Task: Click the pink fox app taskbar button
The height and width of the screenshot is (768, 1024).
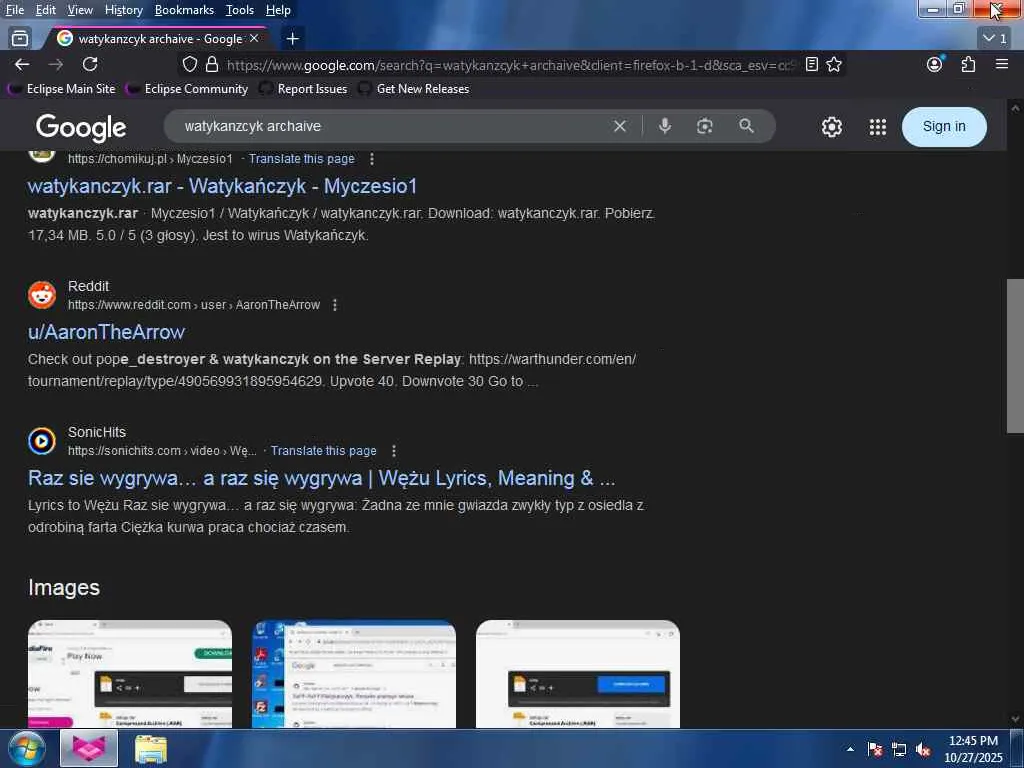Action: (x=89, y=748)
